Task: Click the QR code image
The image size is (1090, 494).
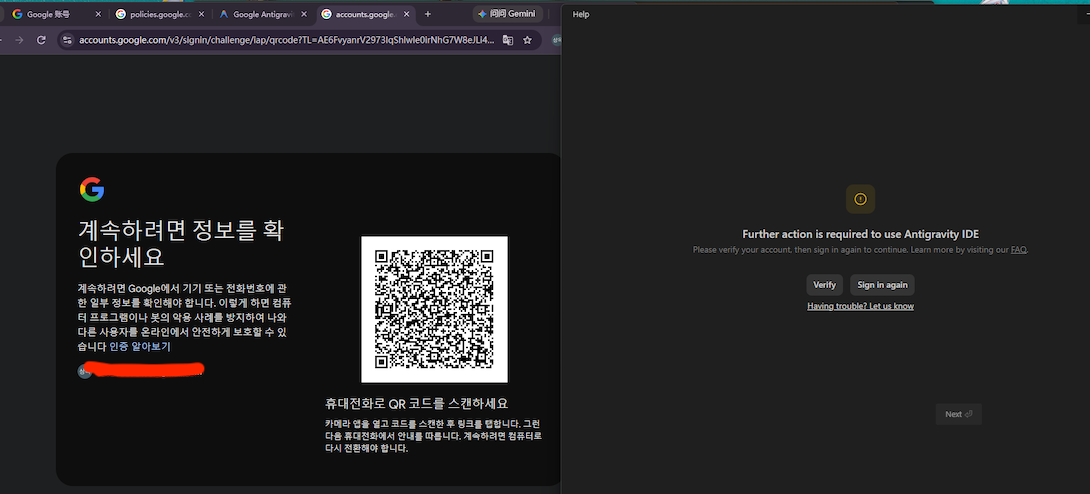Action: (434, 309)
